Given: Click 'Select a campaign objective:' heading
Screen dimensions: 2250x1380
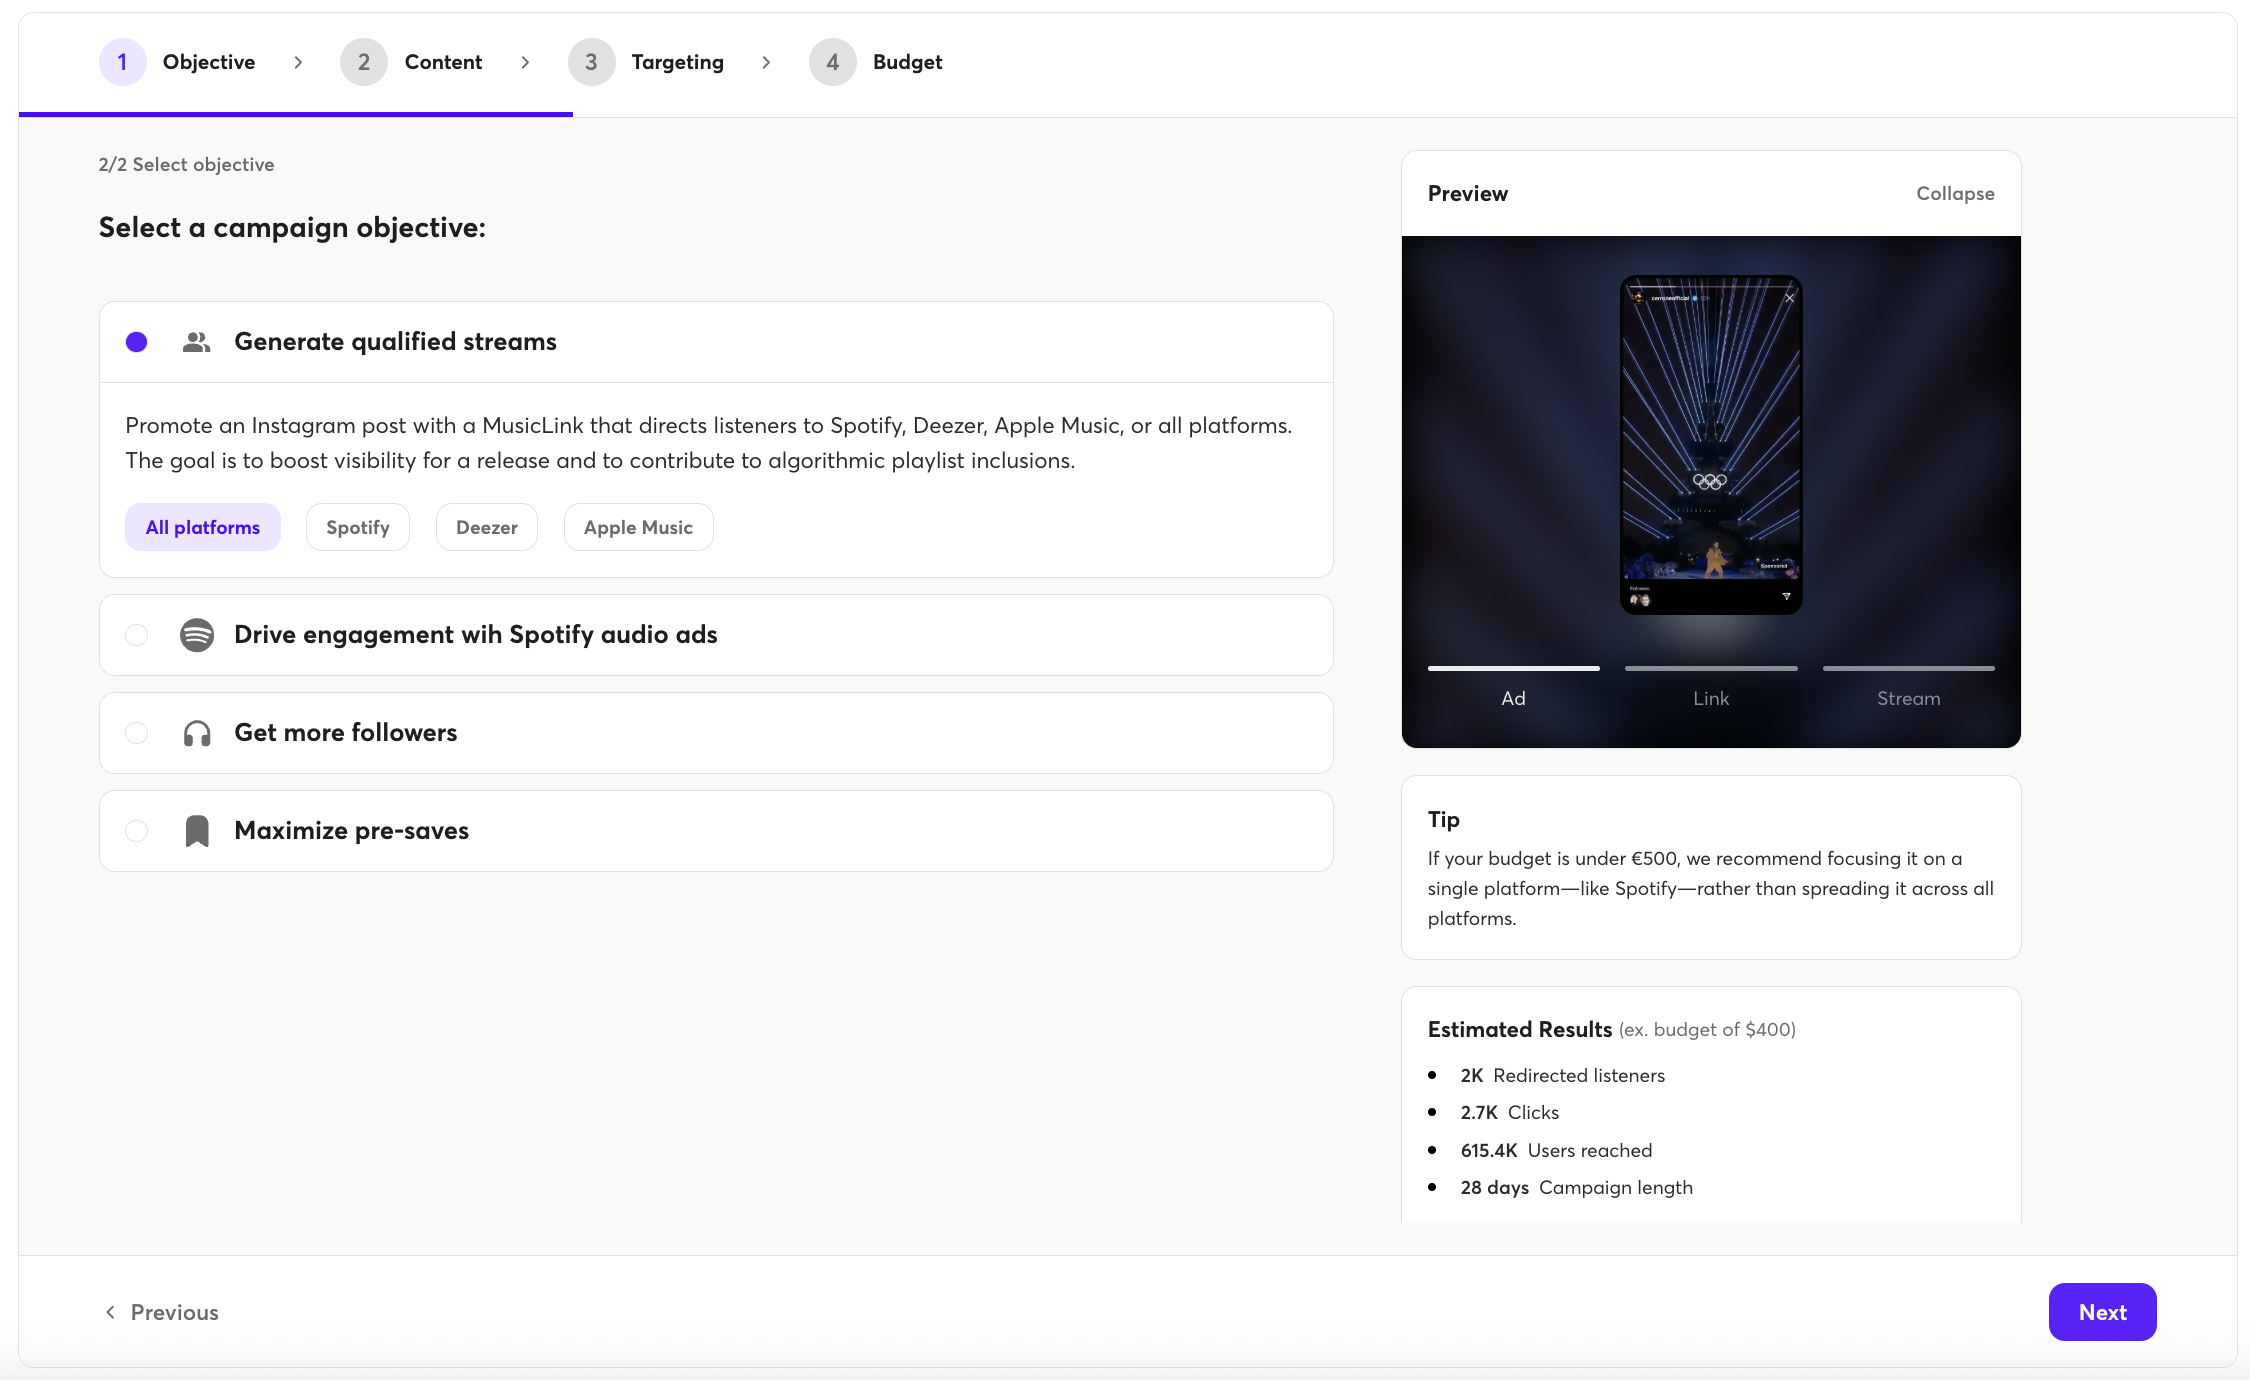Looking at the screenshot, I should [x=292, y=228].
